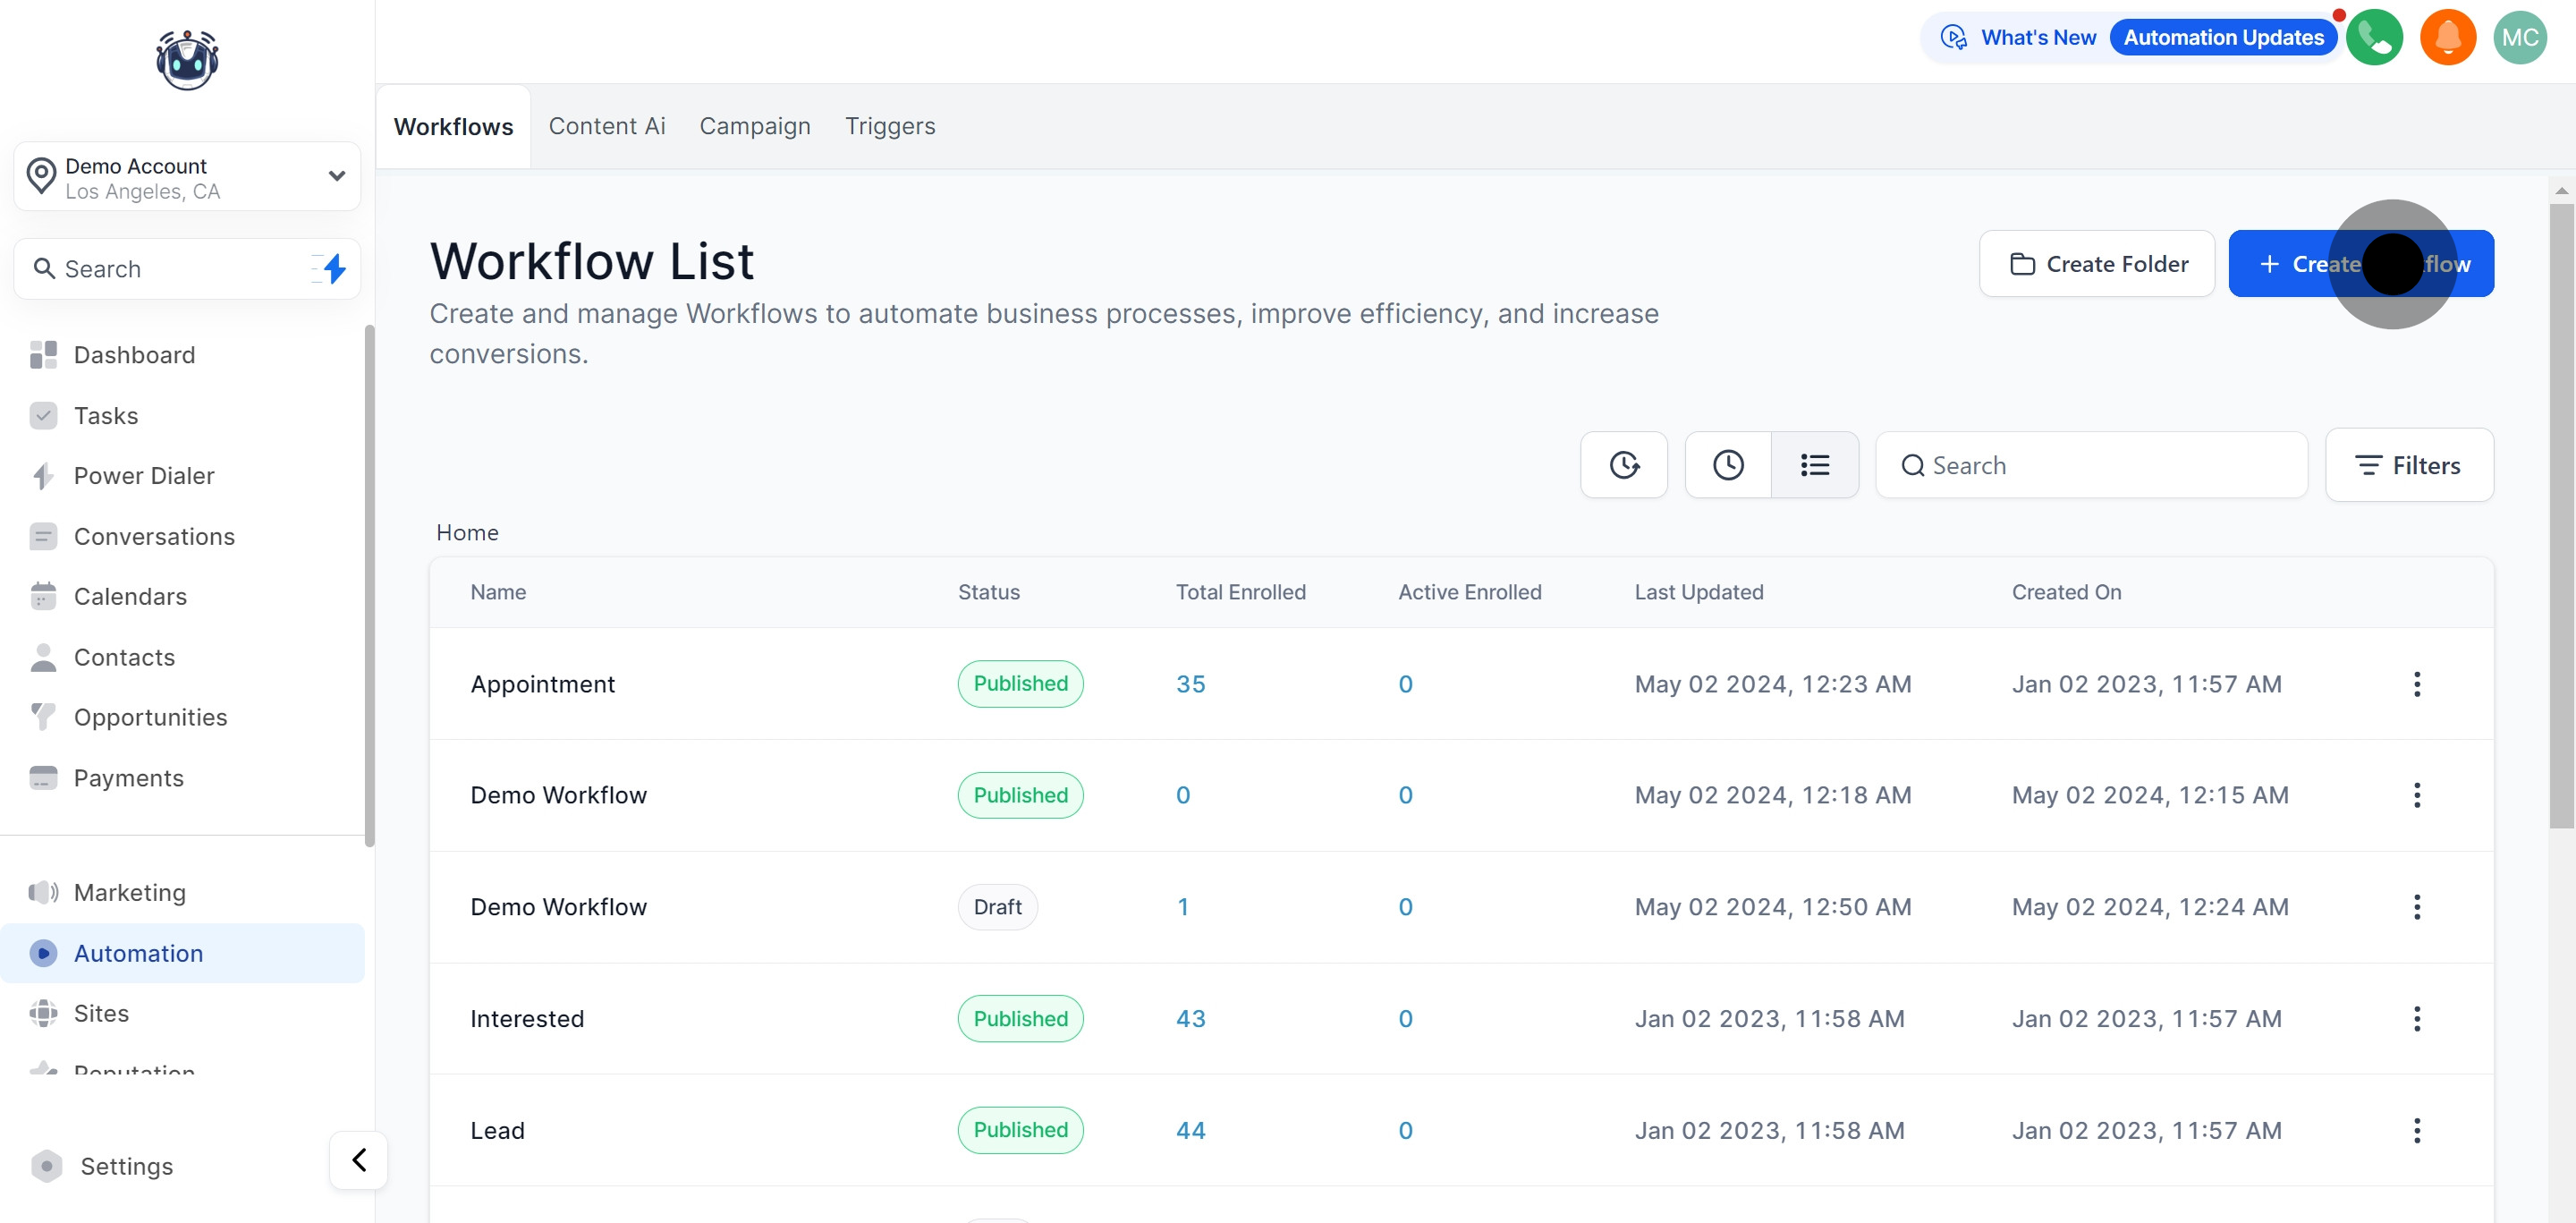Open the app robot logo
Screen dimensions: 2576x1223
tap(186, 59)
